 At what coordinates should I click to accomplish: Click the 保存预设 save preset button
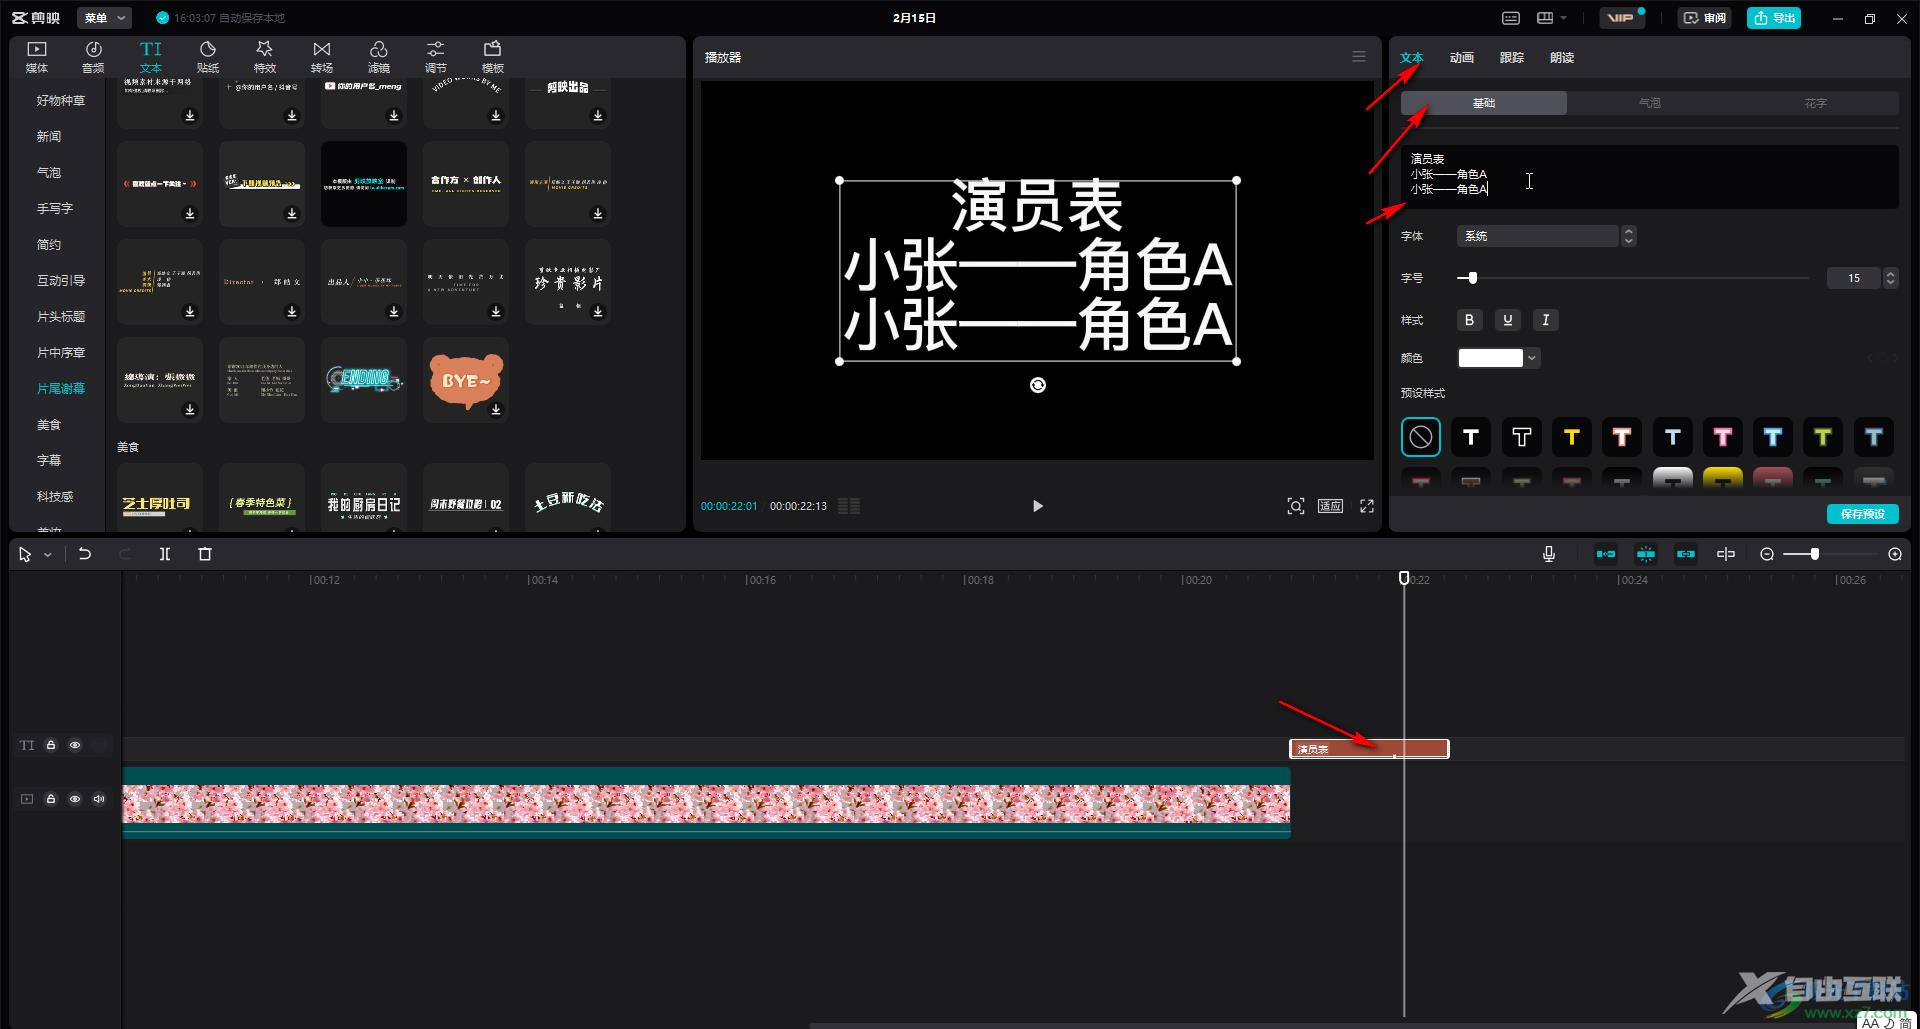click(x=1863, y=514)
